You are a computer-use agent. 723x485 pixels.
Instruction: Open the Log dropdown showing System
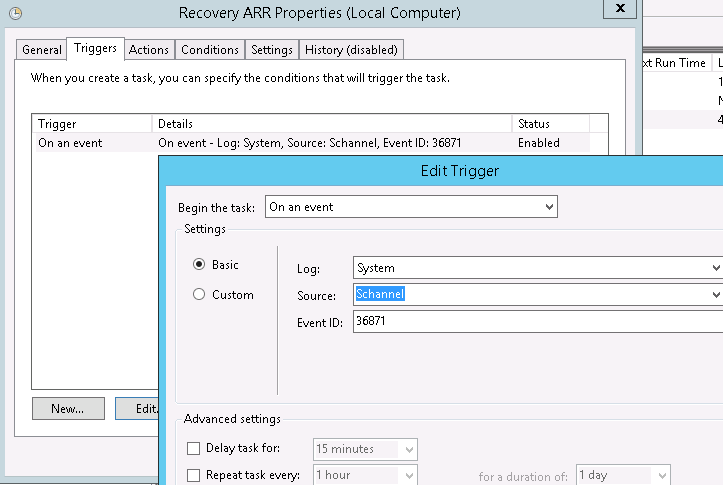pyautogui.click(x=535, y=268)
